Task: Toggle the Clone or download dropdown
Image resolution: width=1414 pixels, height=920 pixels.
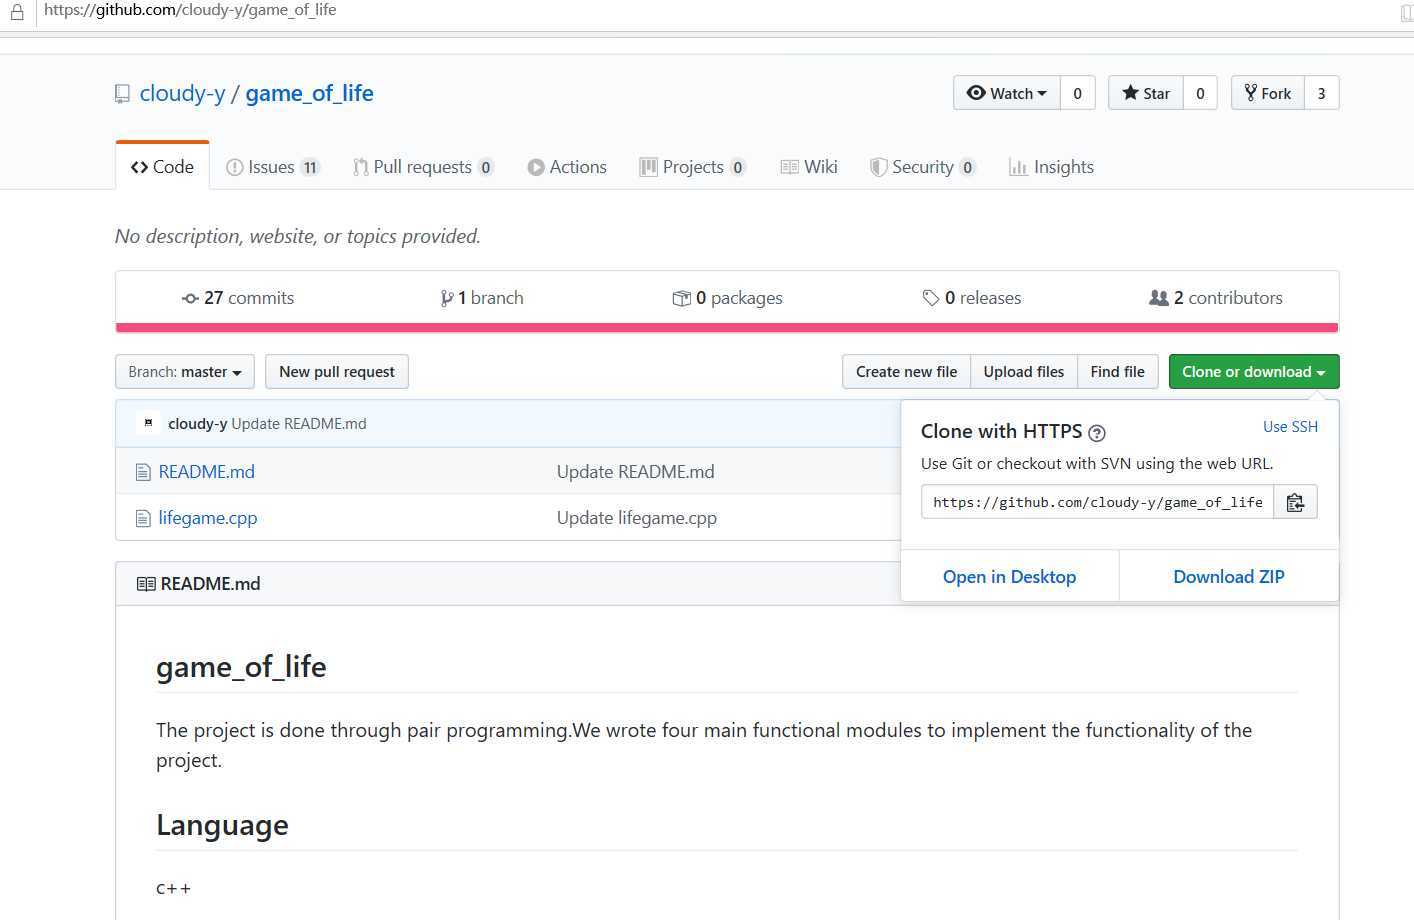Action: pyautogui.click(x=1254, y=372)
